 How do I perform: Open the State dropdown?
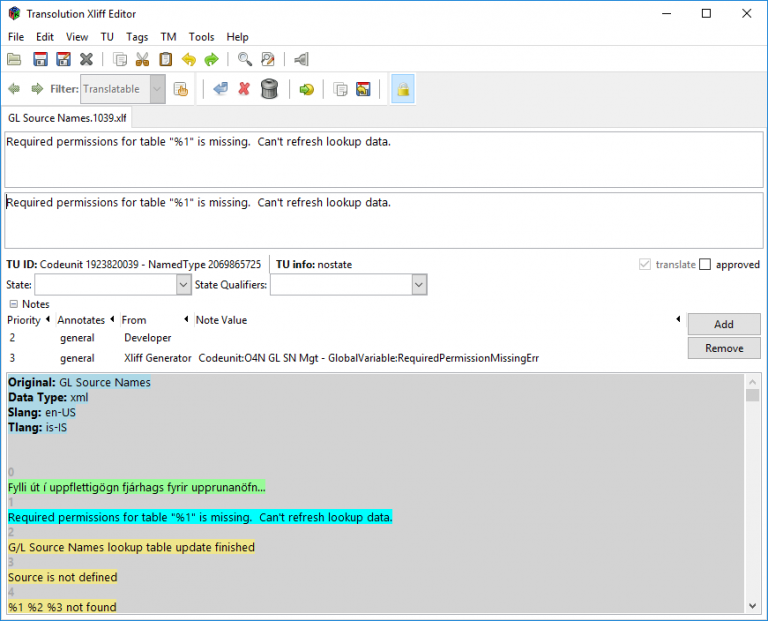(x=183, y=285)
